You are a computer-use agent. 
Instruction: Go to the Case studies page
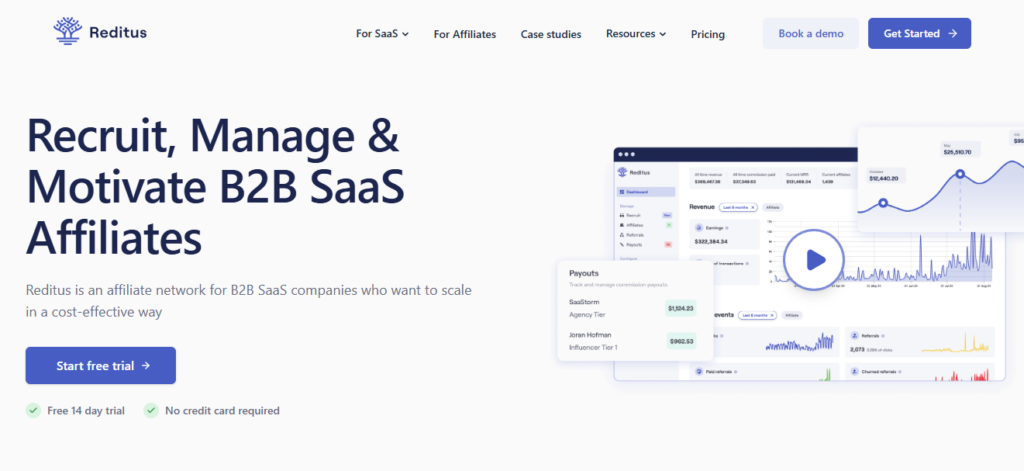550,34
